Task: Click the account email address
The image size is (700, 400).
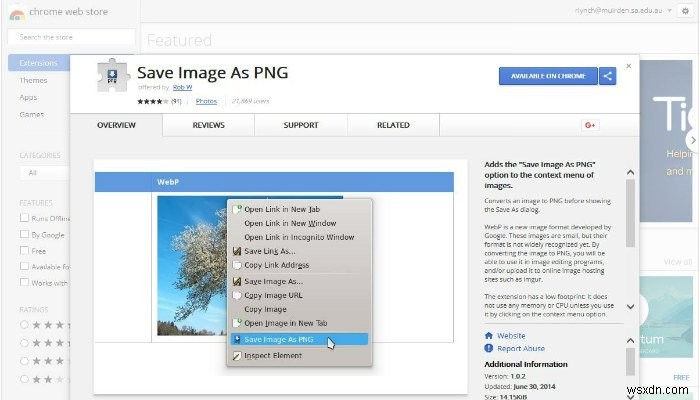Action: coord(619,11)
